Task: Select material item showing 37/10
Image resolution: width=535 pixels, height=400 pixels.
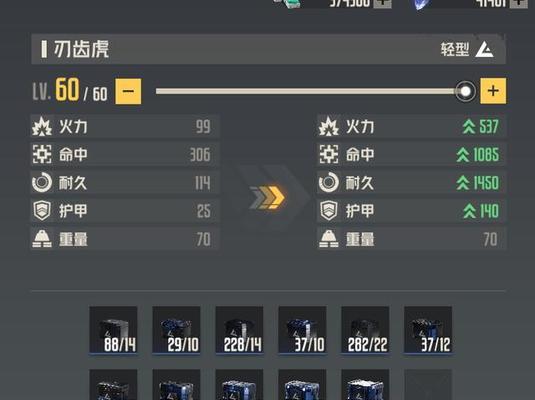Action: [x=302, y=330]
